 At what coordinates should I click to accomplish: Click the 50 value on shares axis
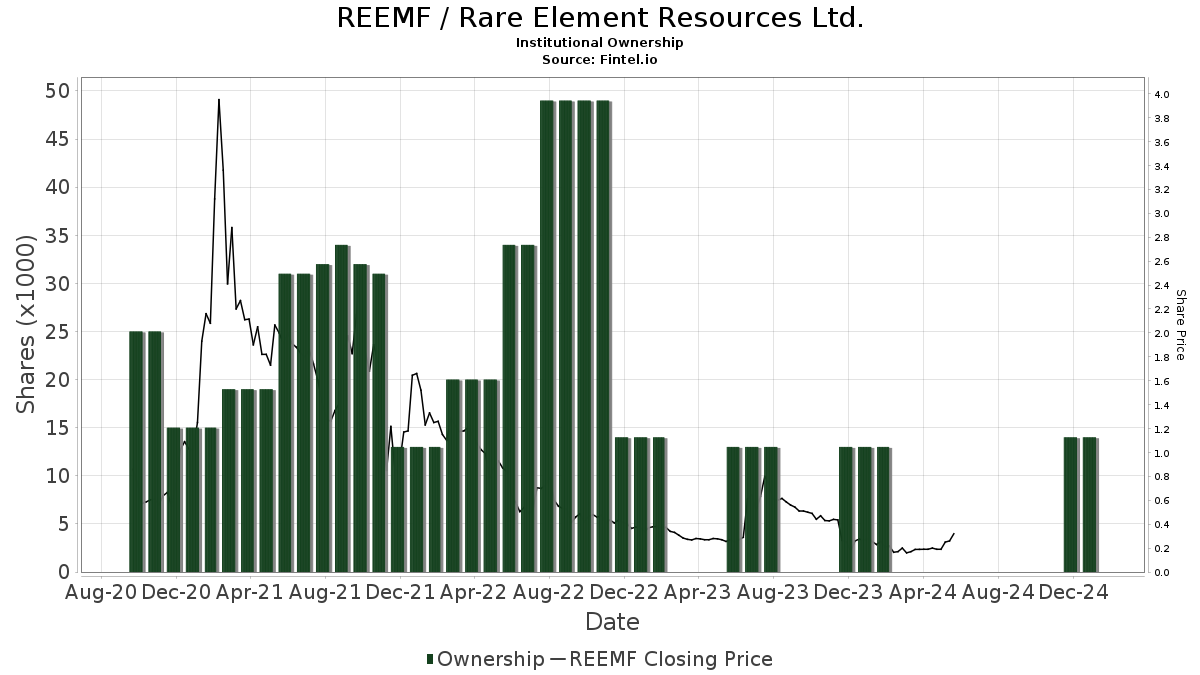click(58, 91)
